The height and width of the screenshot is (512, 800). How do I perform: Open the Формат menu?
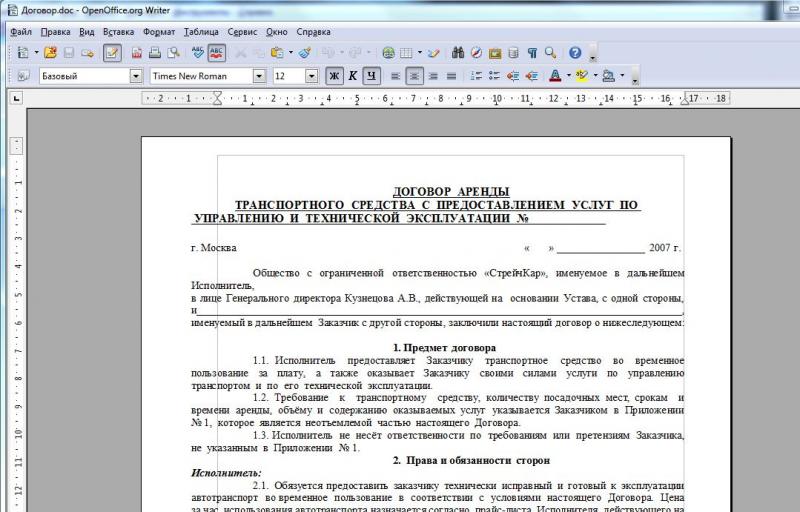click(x=159, y=32)
